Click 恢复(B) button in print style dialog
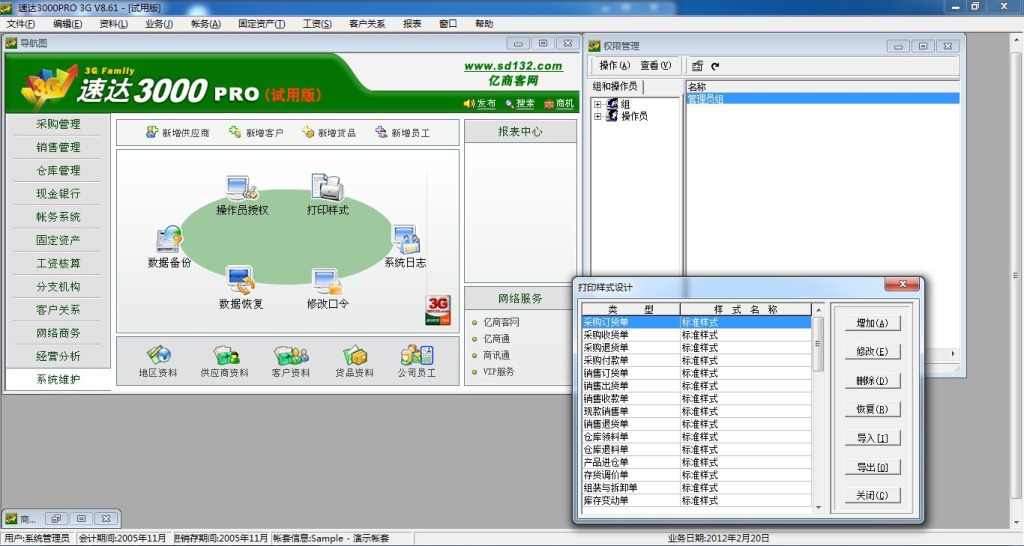The height and width of the screenshot is (546, 1024). point(872,410)
